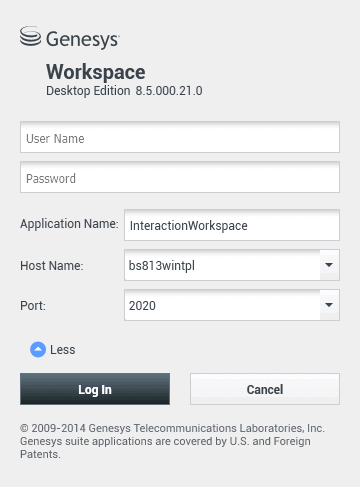Collapse advanced options via Less label
Screen dimensions: 360x487
pos(63,350)
